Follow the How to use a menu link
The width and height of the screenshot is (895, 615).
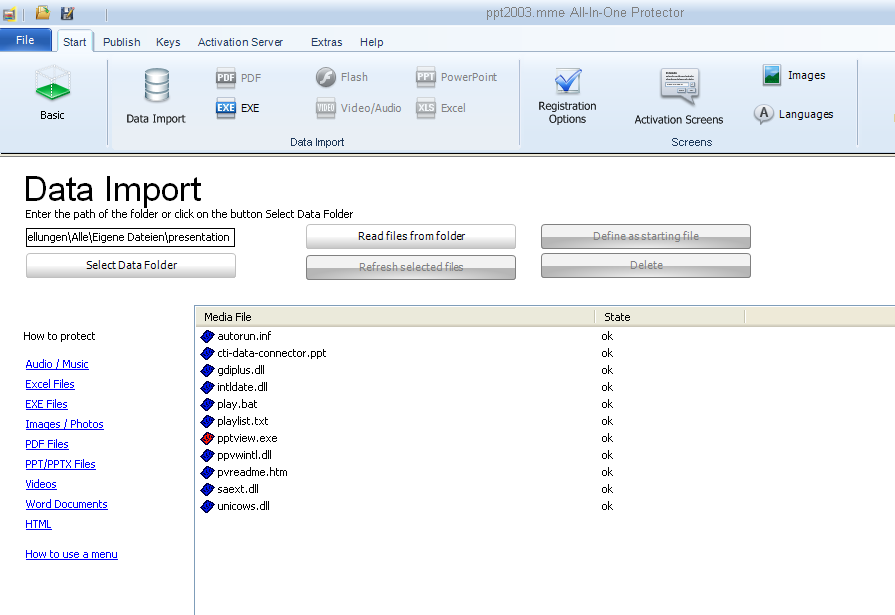click(x=71, y=554)
